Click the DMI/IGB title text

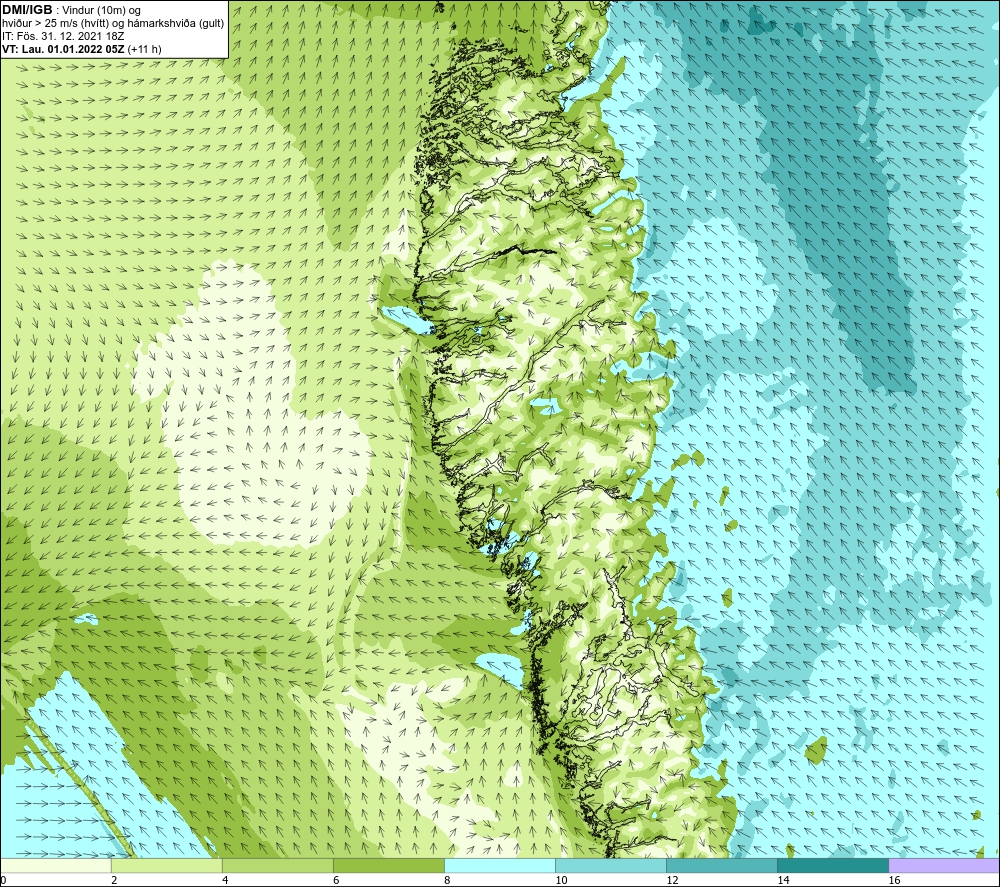tap(27, 10)
